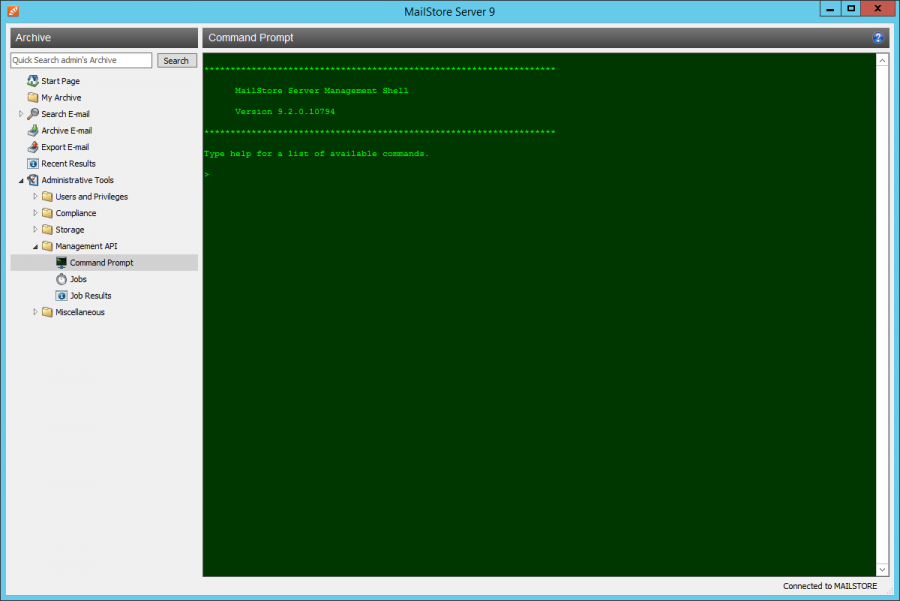Click the console scrollbar down arrow
The width and height of the screenshot is (900, 601).
(882, 569)
